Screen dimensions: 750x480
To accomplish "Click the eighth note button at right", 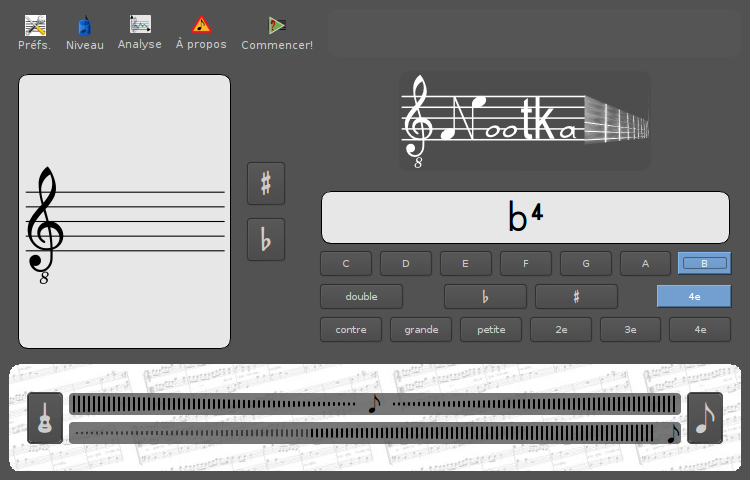I will (x=705, y=418).
